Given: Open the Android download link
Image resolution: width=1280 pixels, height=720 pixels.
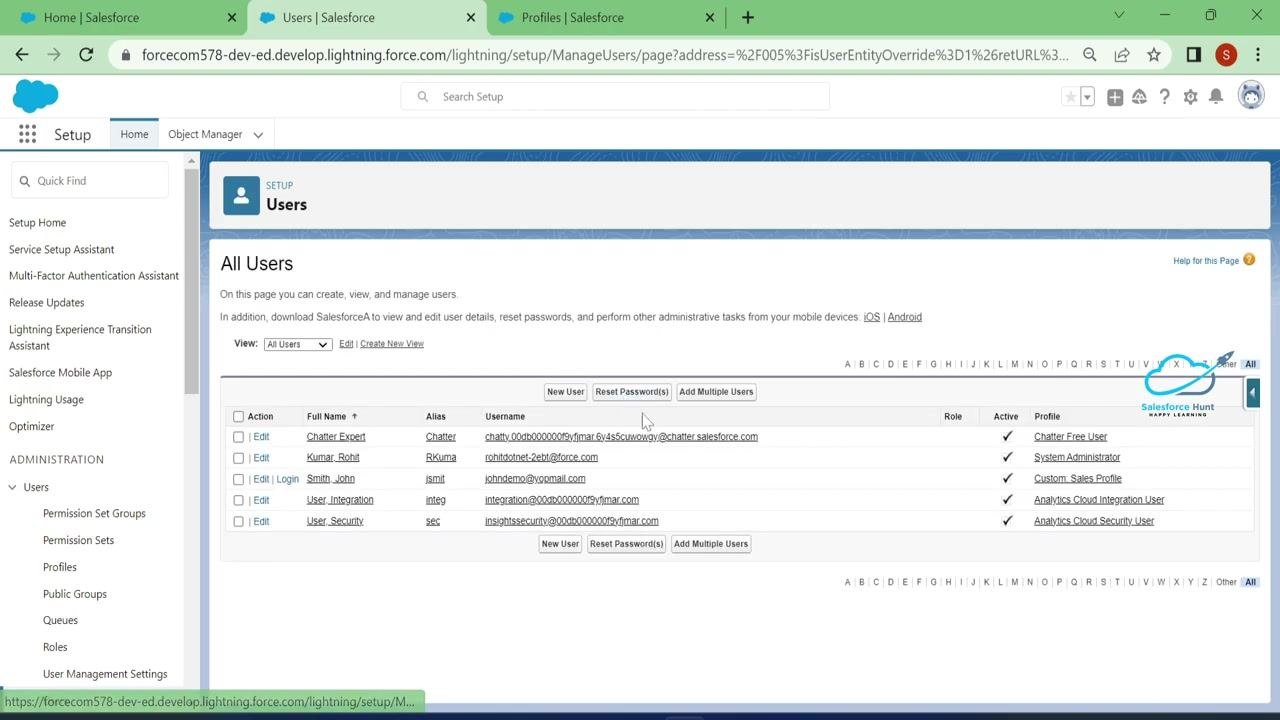Looking at the screenshot, I should (x=905, y=317).
